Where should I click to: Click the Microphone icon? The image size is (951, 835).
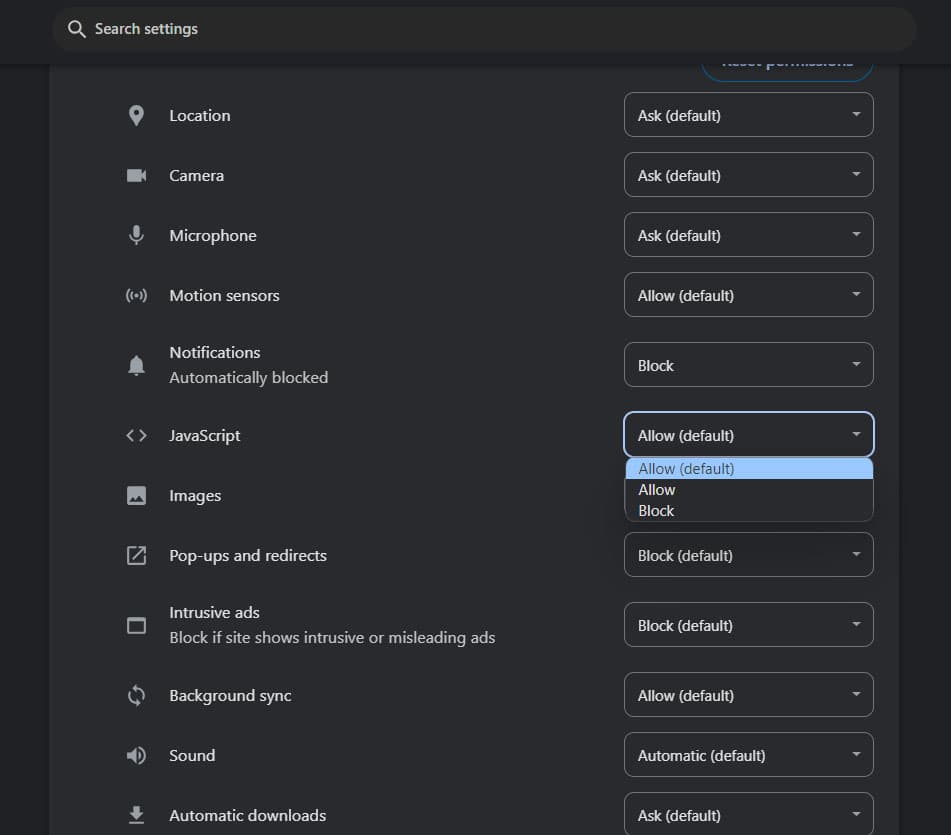(x=137, y=236)
